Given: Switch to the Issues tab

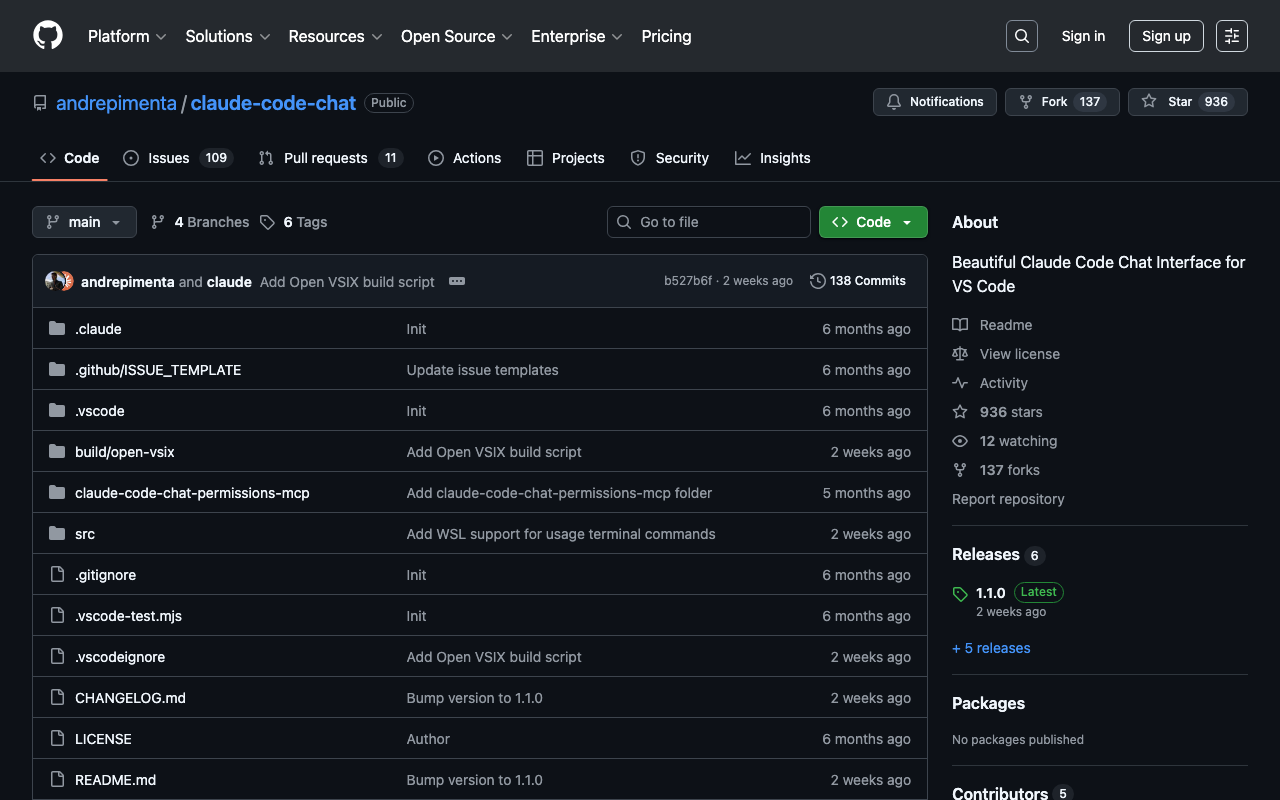Looking at the screenshot, I should click(168, 158).
